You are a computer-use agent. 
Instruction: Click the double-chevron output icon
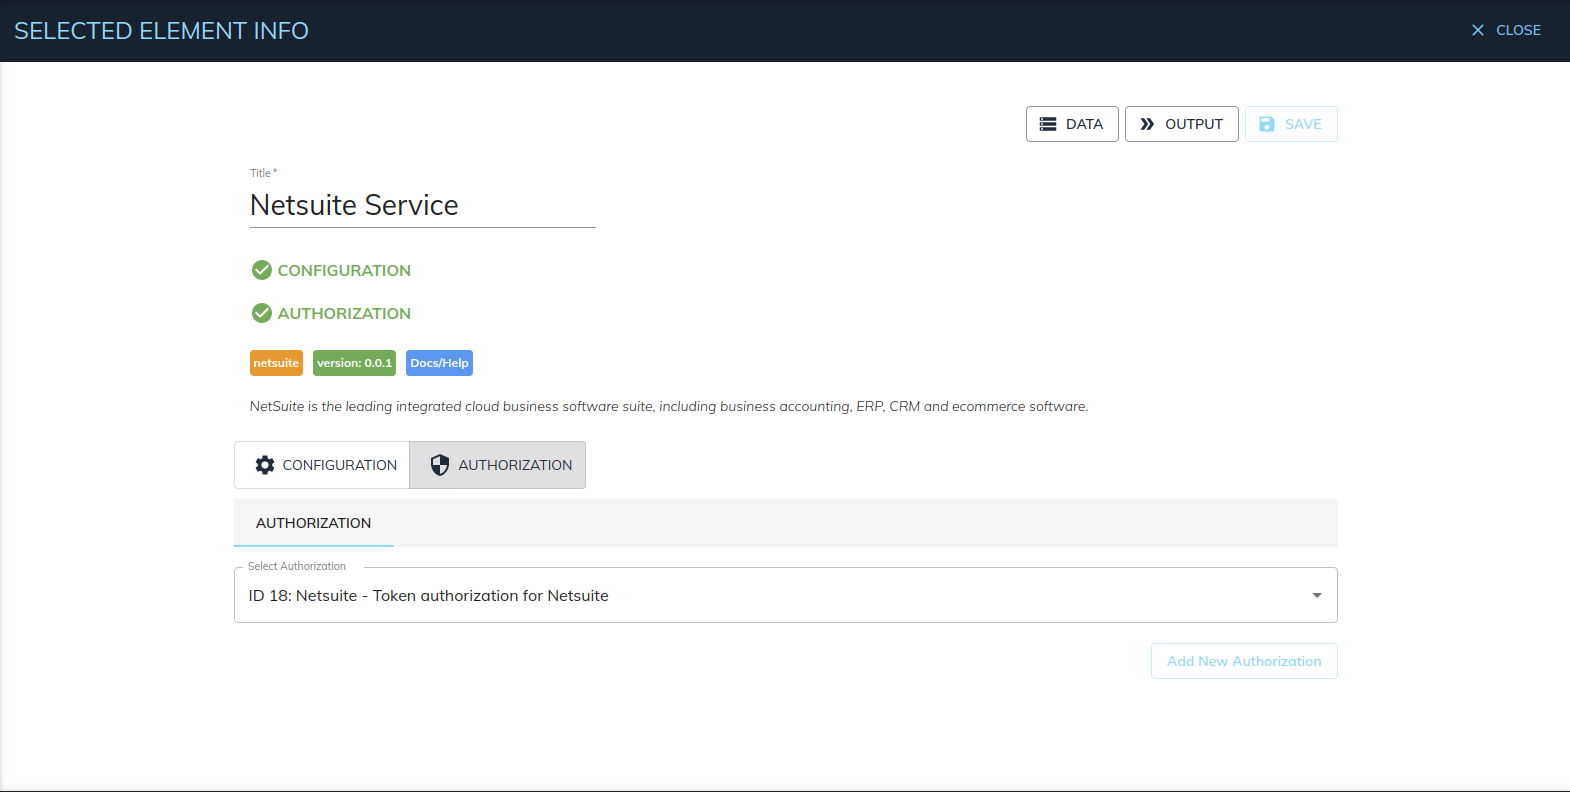[x=1147, y=124]
